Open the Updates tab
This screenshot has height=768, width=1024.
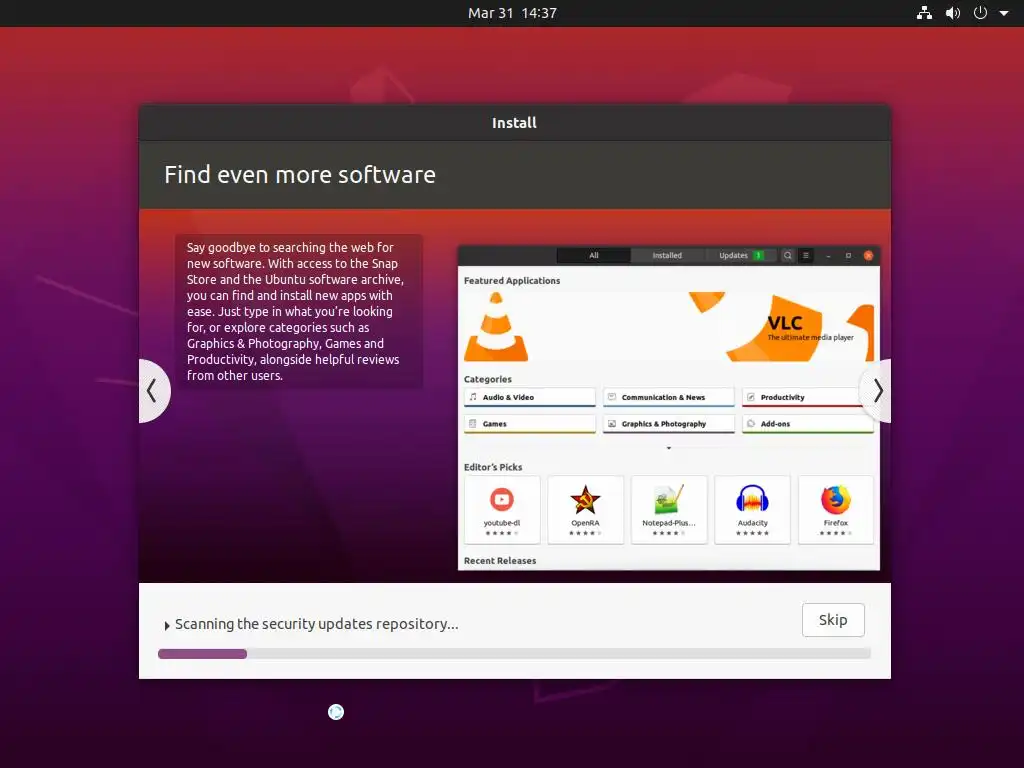coord(741,255)
